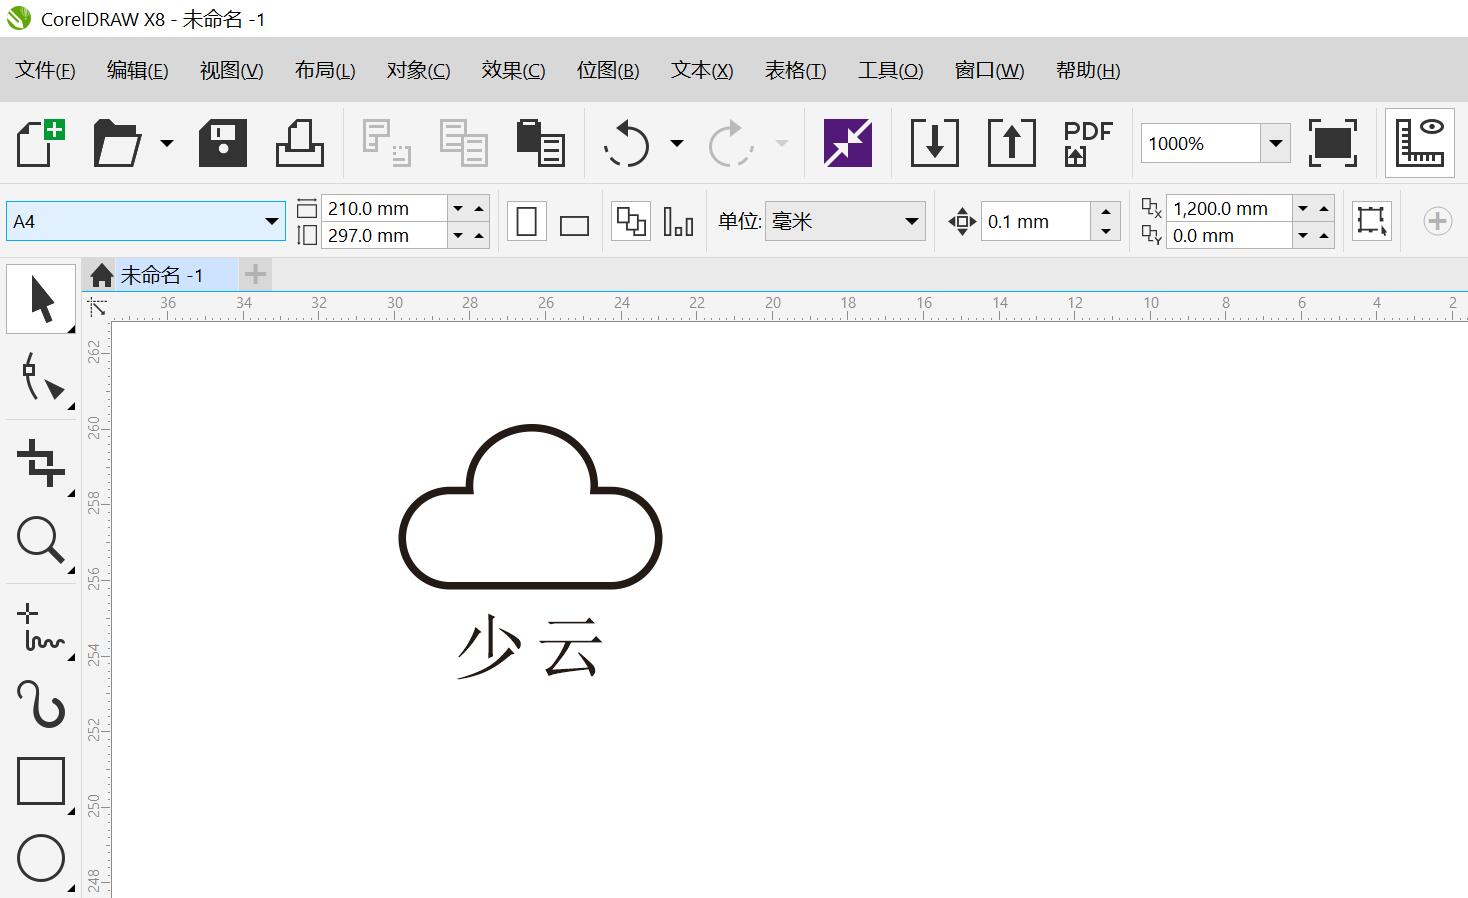Viewport: 1468px width, 898px height.
Task: Open the A4 page size dropdown
Action: pos(271,222)
